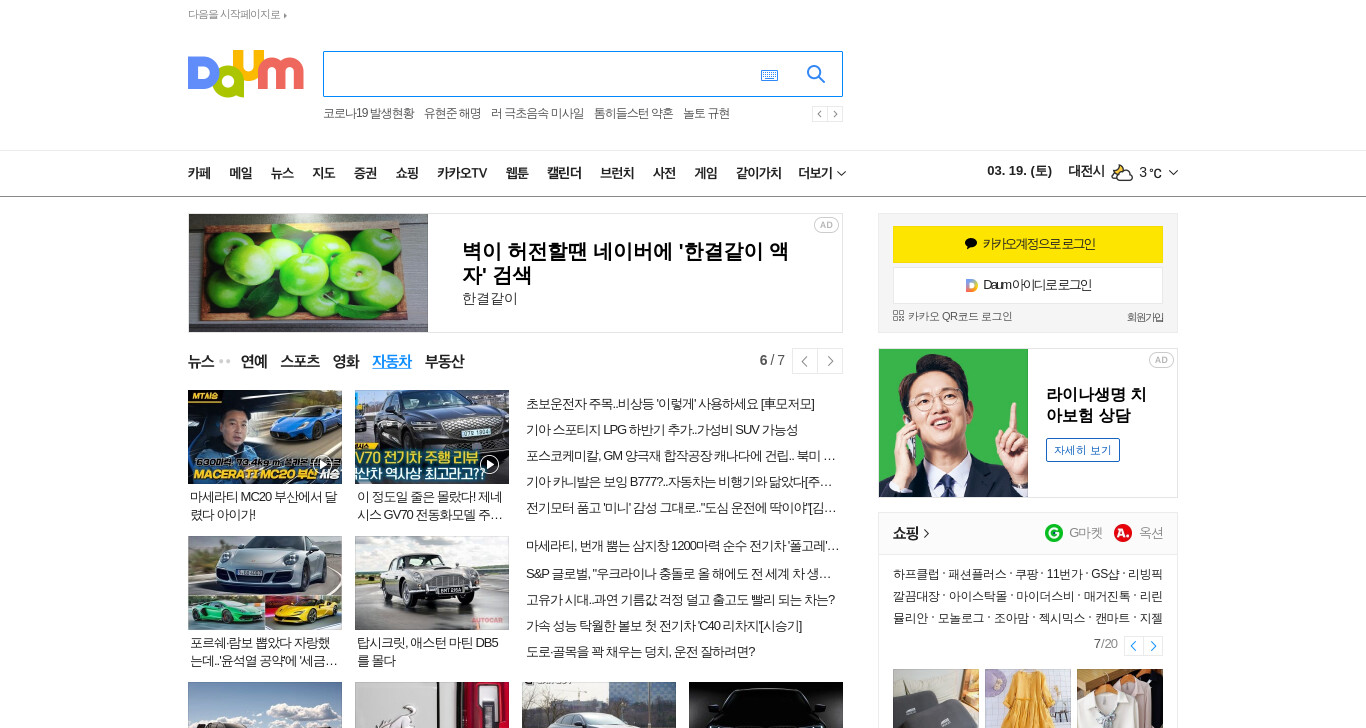The height and width of the screenshot is (728, 1366).
Task: Open 쇼핑 in top navigation
Action: [x=407, y=173]
